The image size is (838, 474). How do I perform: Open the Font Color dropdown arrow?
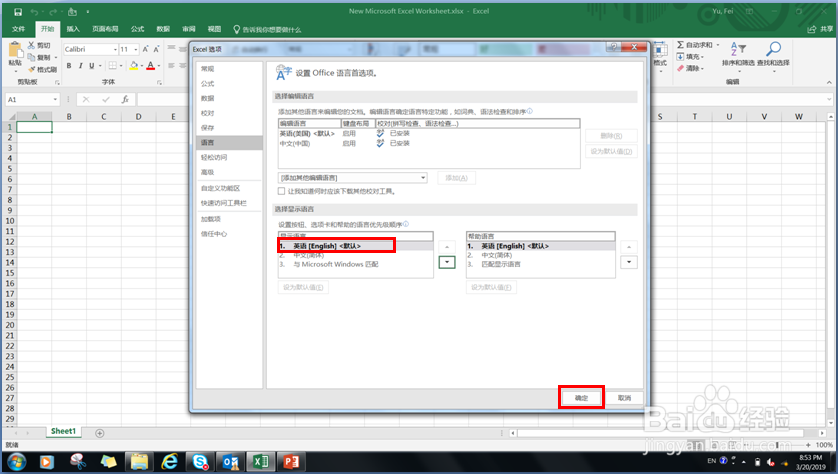click(x=159, y=66)
